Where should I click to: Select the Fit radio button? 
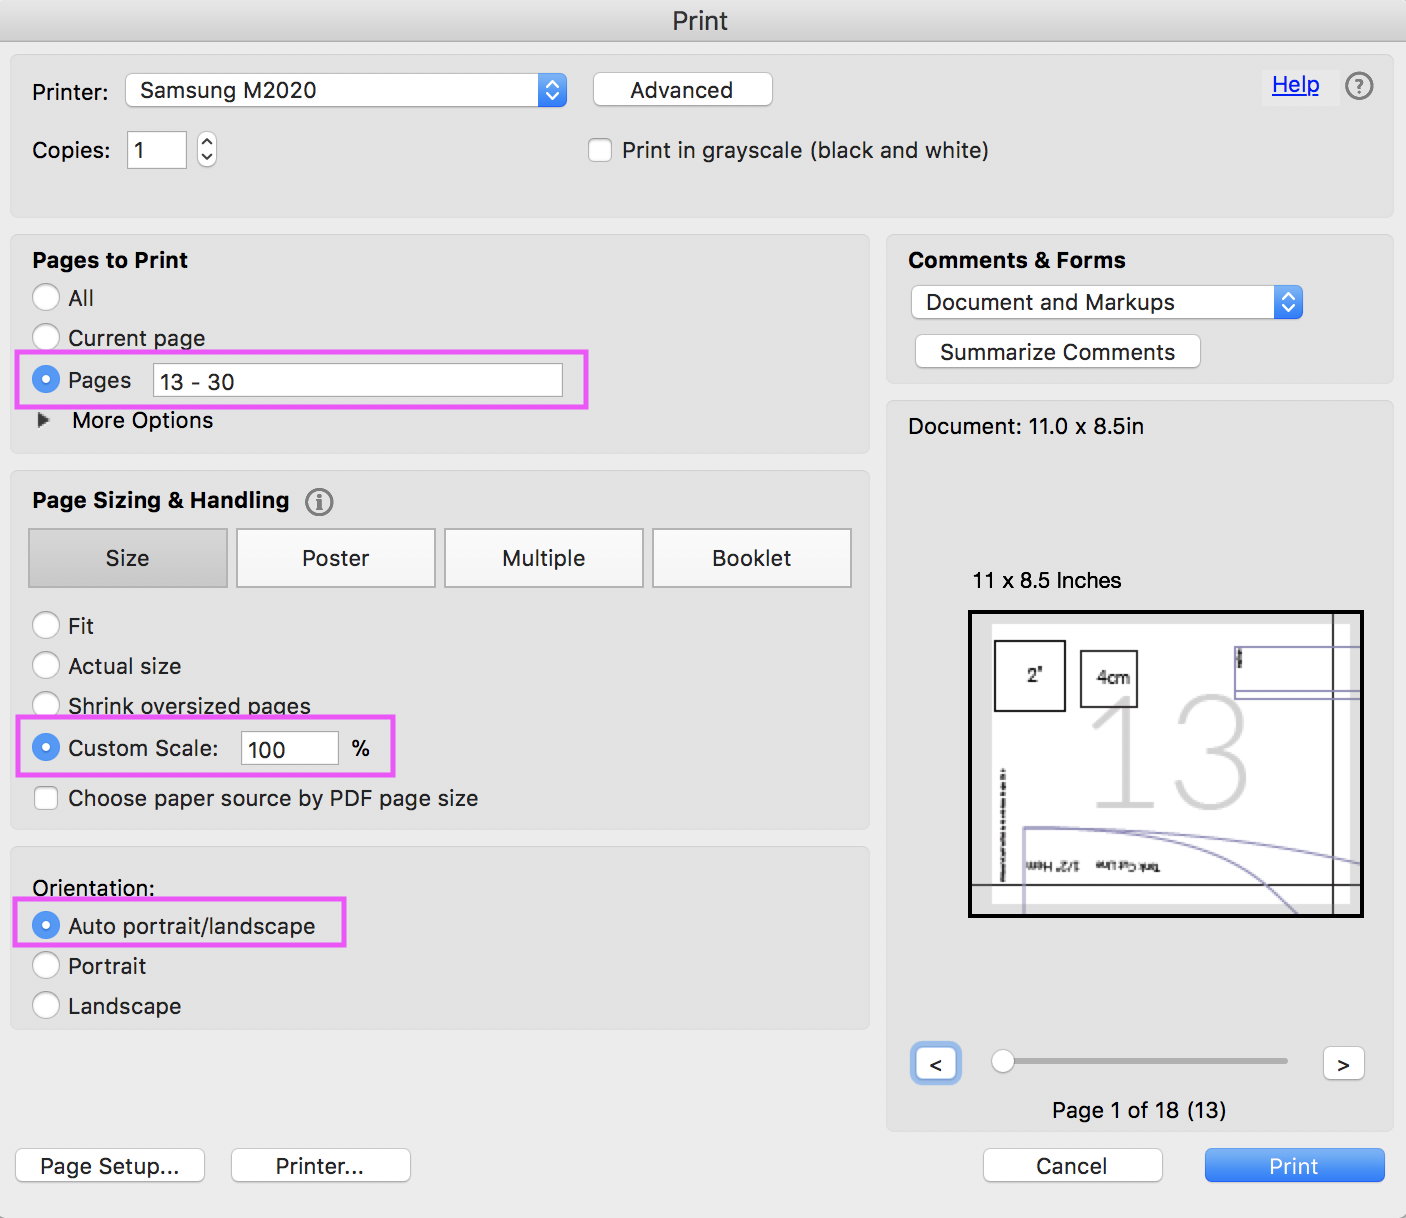[x=46, y=625]
